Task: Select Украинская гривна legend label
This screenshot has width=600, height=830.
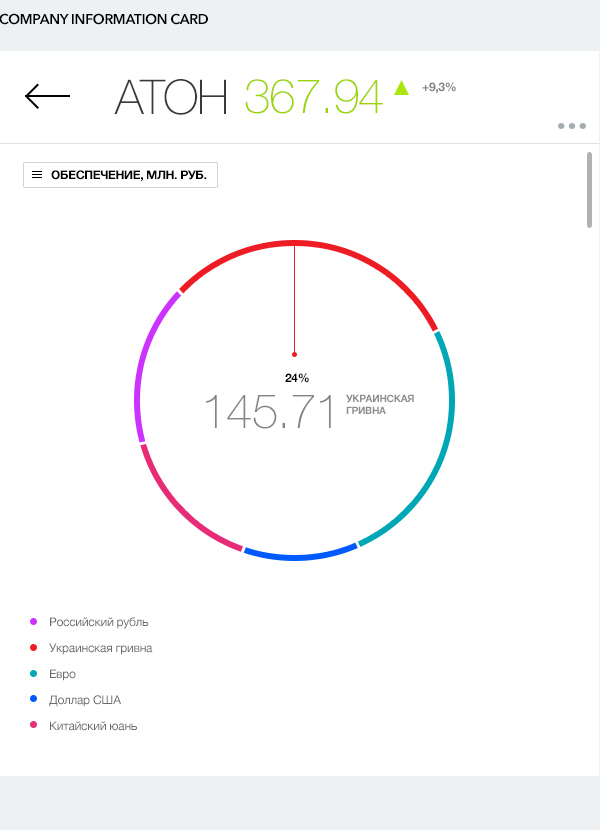Action: [101, 648]
